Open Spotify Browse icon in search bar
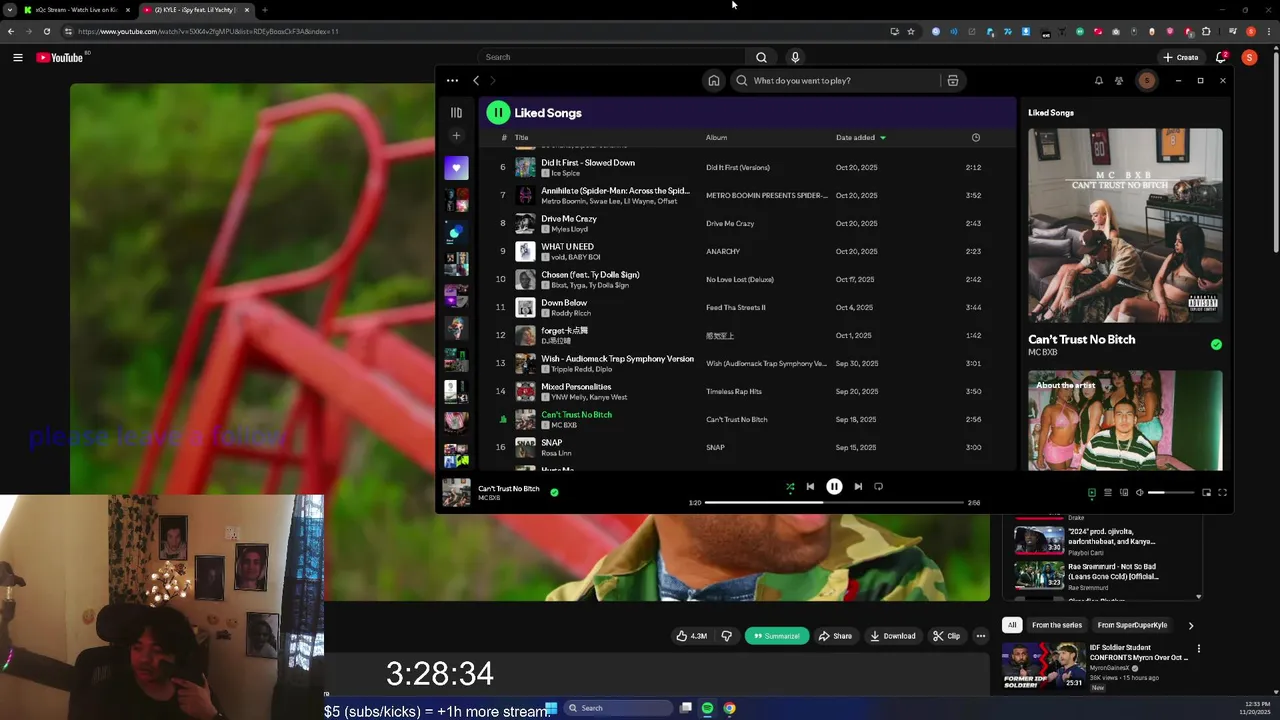Viewport: 1280px width, 720px height. click(953, 81)
